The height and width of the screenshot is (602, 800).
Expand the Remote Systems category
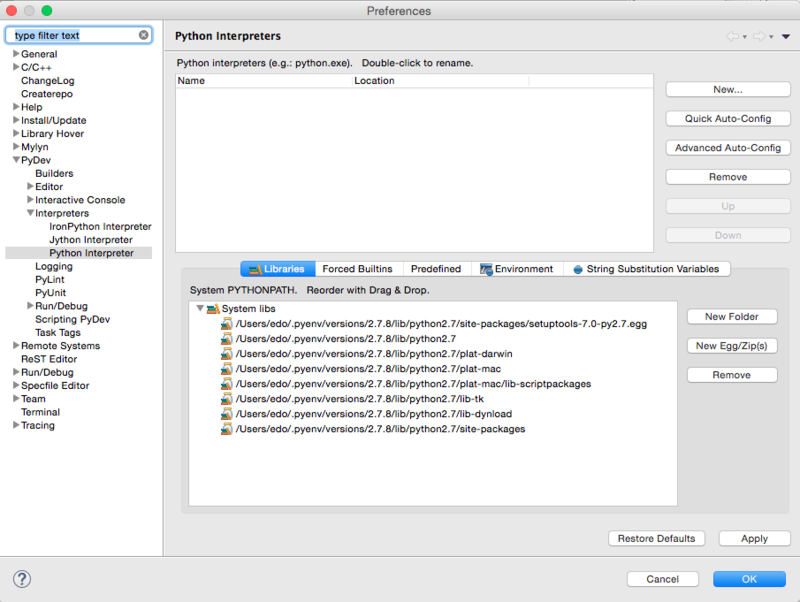coord(16,345)
